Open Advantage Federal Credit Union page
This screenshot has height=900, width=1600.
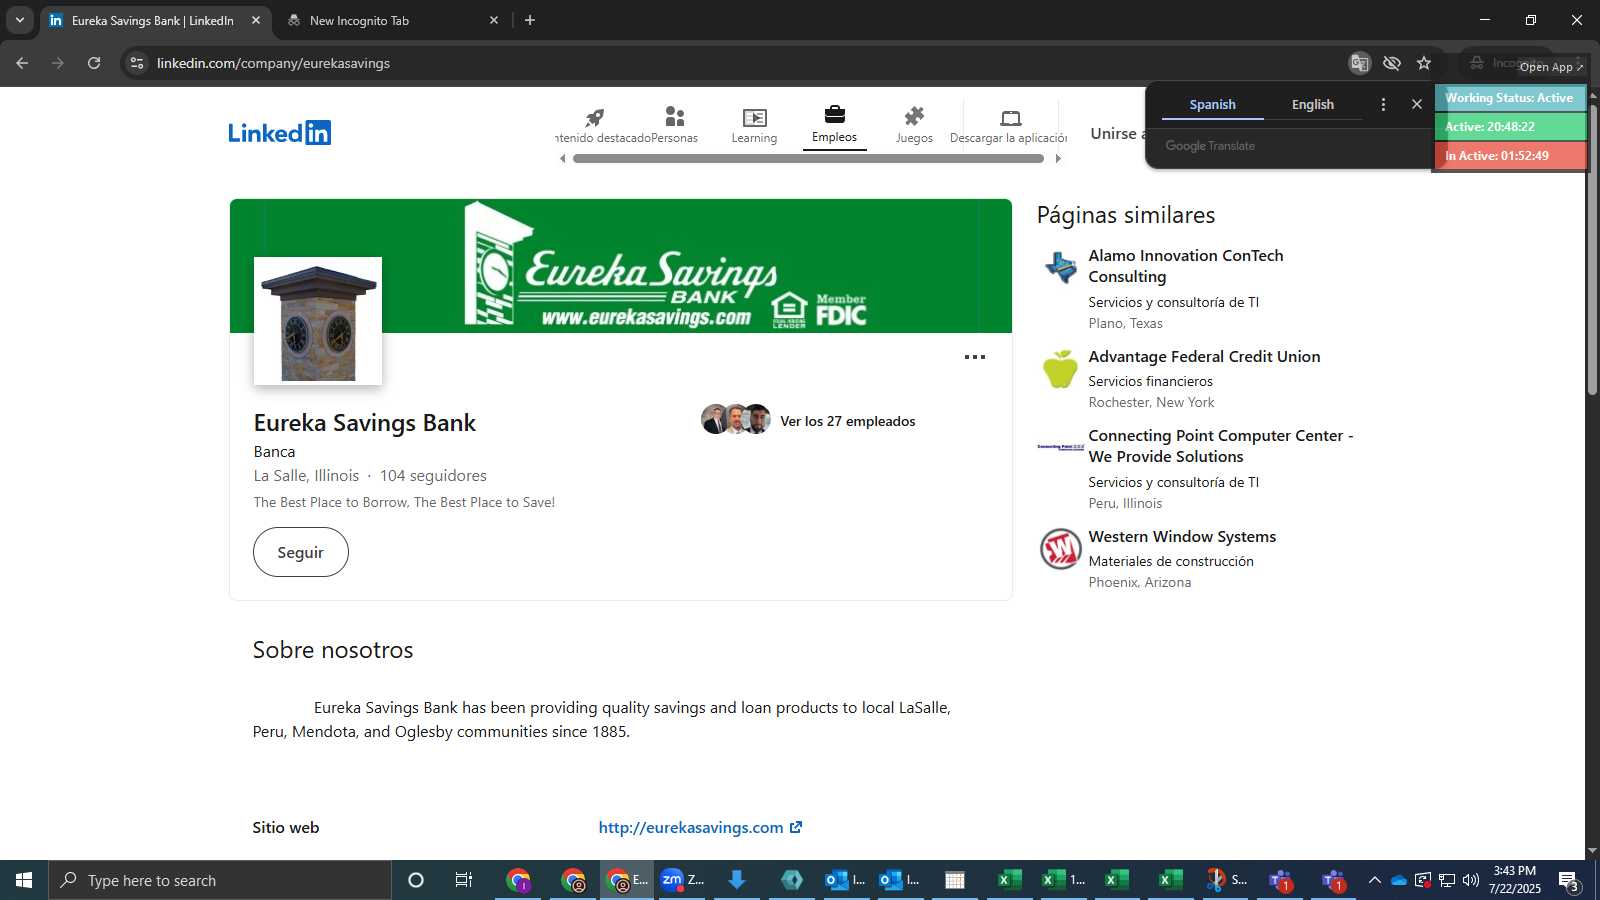pos(1204,356)
